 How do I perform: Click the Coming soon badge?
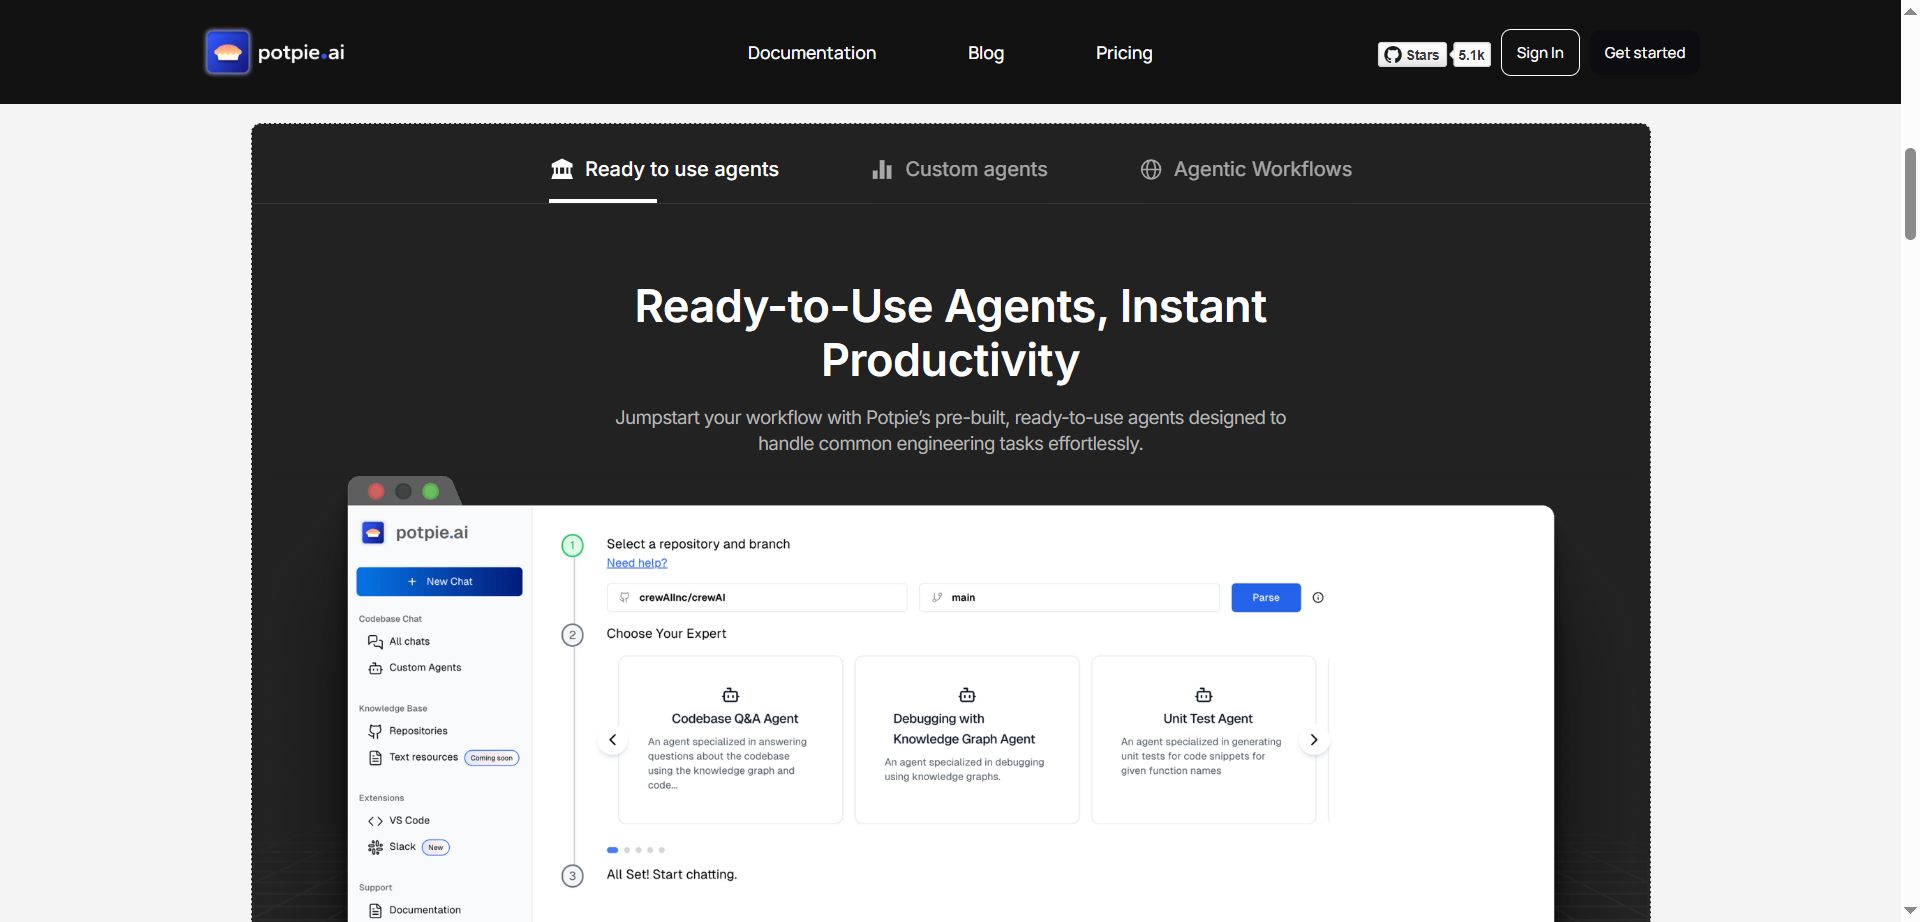click(491, 758)
